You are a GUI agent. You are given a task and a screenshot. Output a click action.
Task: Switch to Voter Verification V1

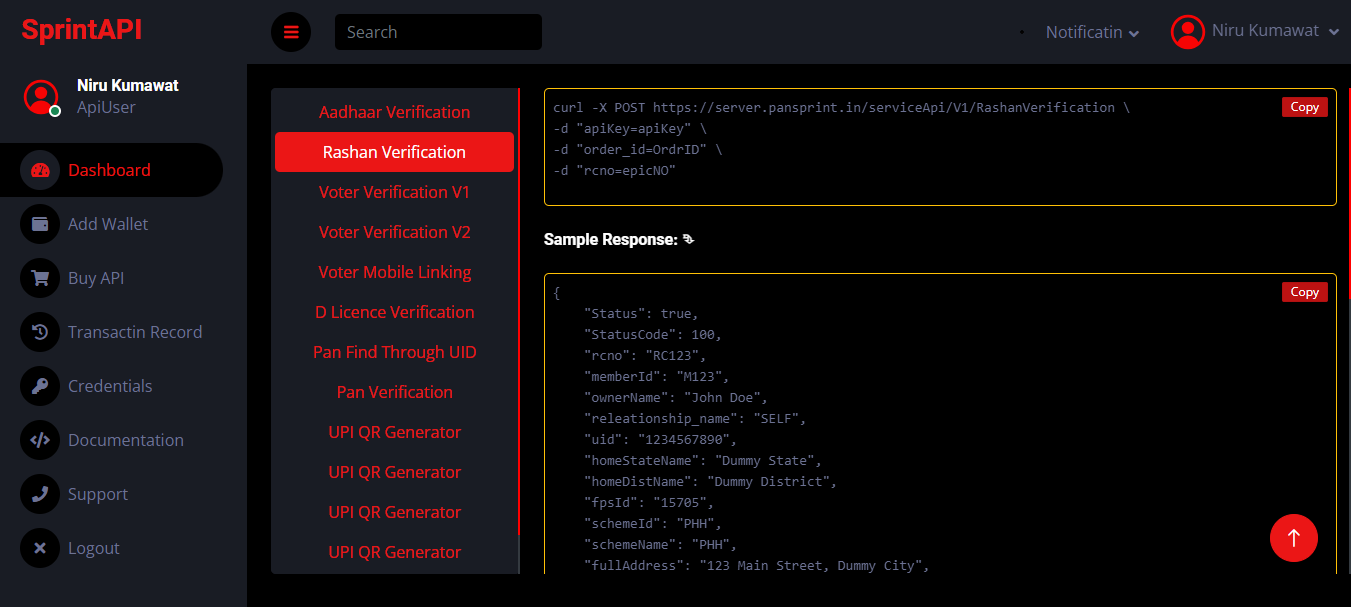(394, 192)
